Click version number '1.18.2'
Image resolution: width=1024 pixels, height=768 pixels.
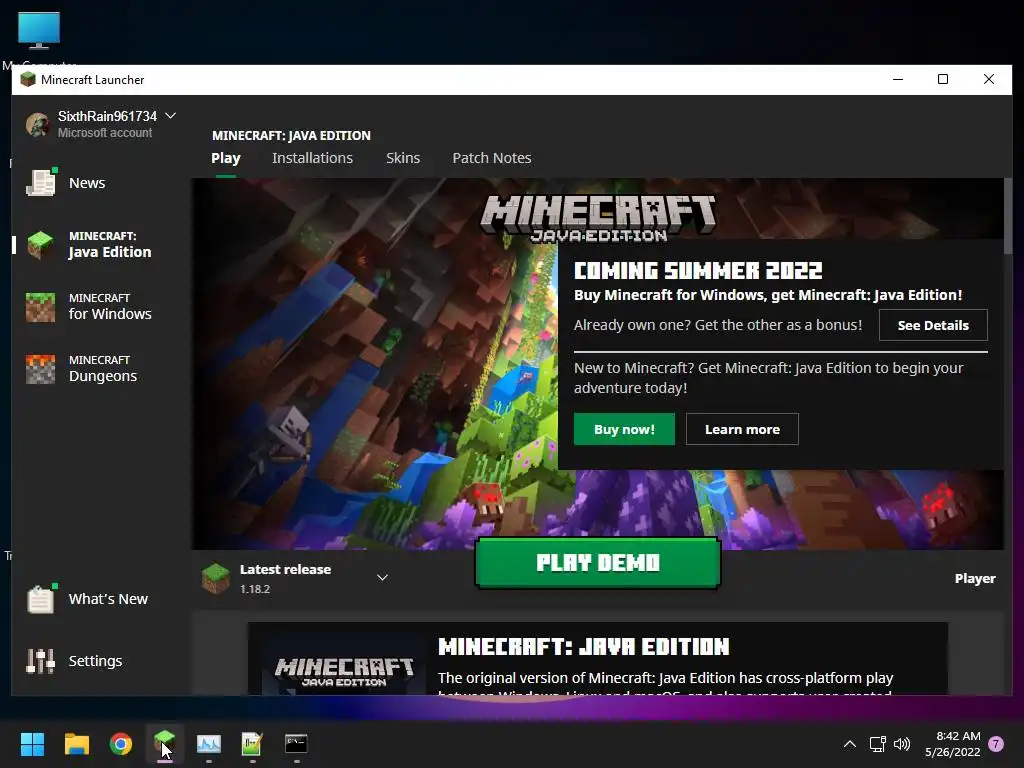tap(255, 589)
